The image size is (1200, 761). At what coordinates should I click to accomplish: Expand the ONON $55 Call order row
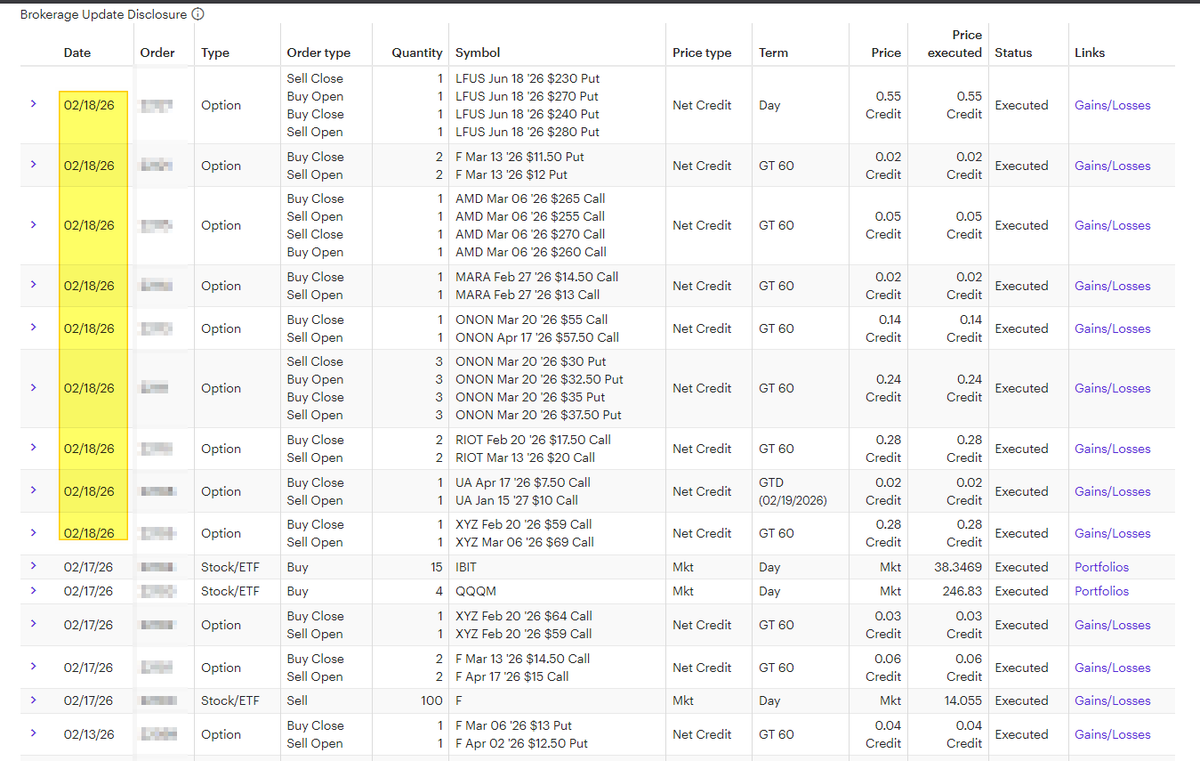[x=33, y=328]
